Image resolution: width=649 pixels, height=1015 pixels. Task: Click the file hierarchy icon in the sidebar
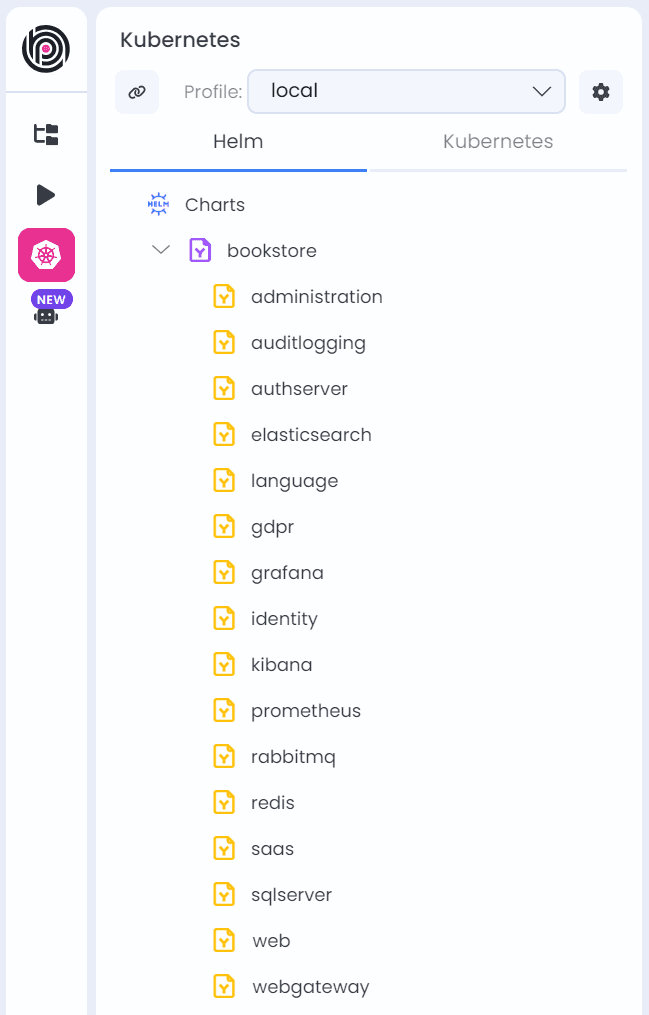point(46,133)
